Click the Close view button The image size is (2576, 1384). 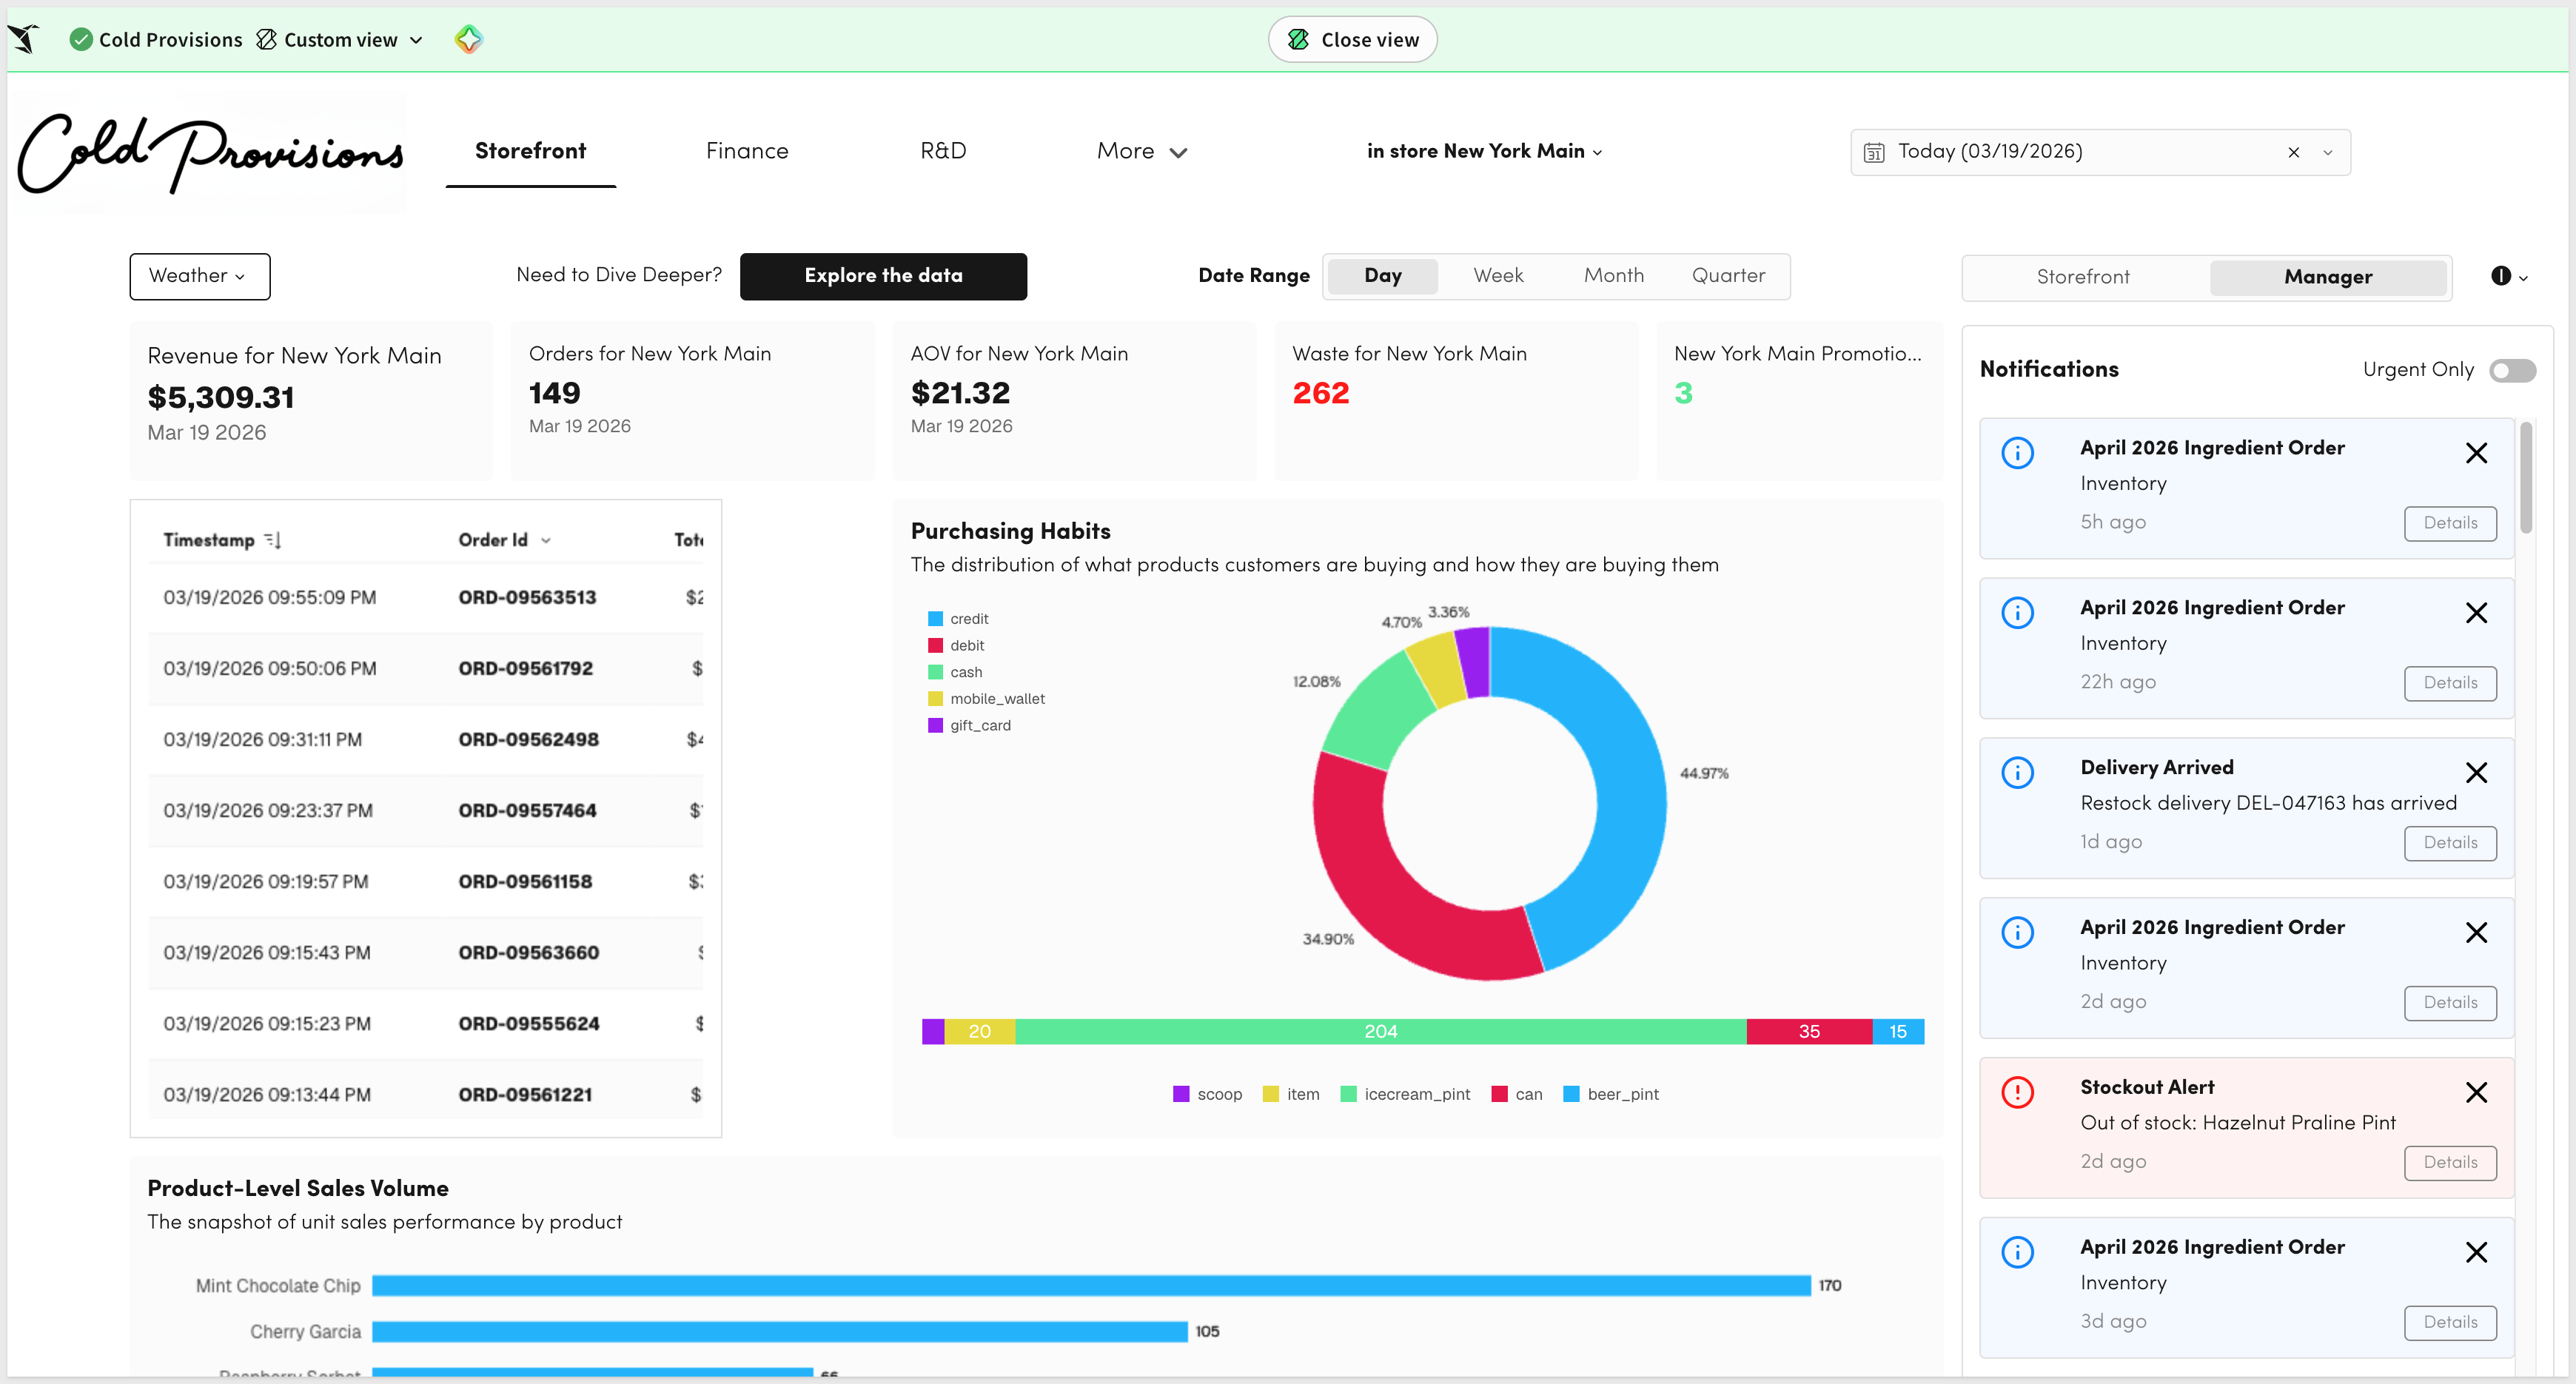1352,40
